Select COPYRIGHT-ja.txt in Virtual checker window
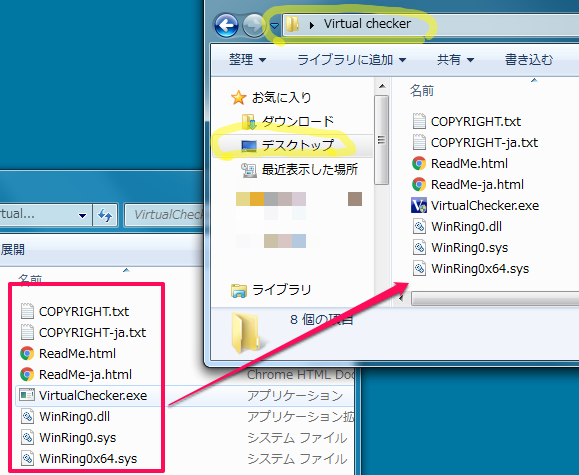579x475 pixels. click(x=484, y=143)
